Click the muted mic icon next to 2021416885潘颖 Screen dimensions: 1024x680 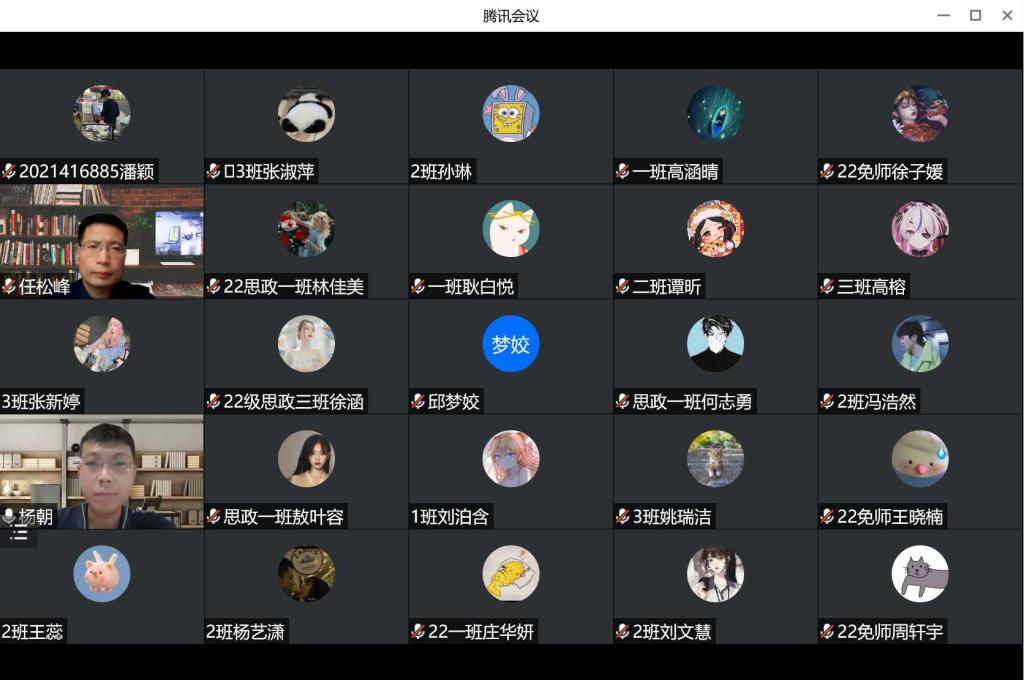[9, 171]
